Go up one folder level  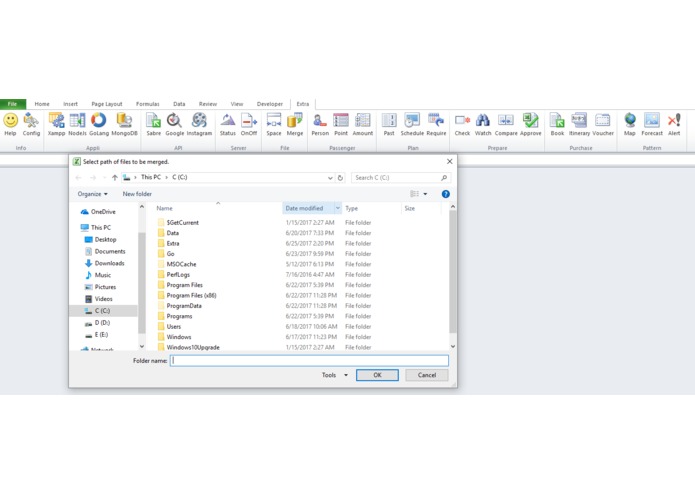coord(115,178)
